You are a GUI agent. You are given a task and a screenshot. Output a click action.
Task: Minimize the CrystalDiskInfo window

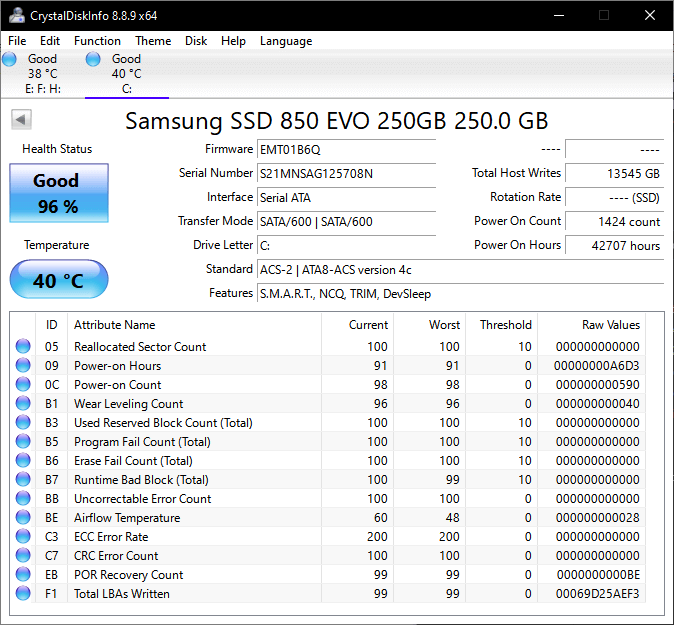click(559, 15)
